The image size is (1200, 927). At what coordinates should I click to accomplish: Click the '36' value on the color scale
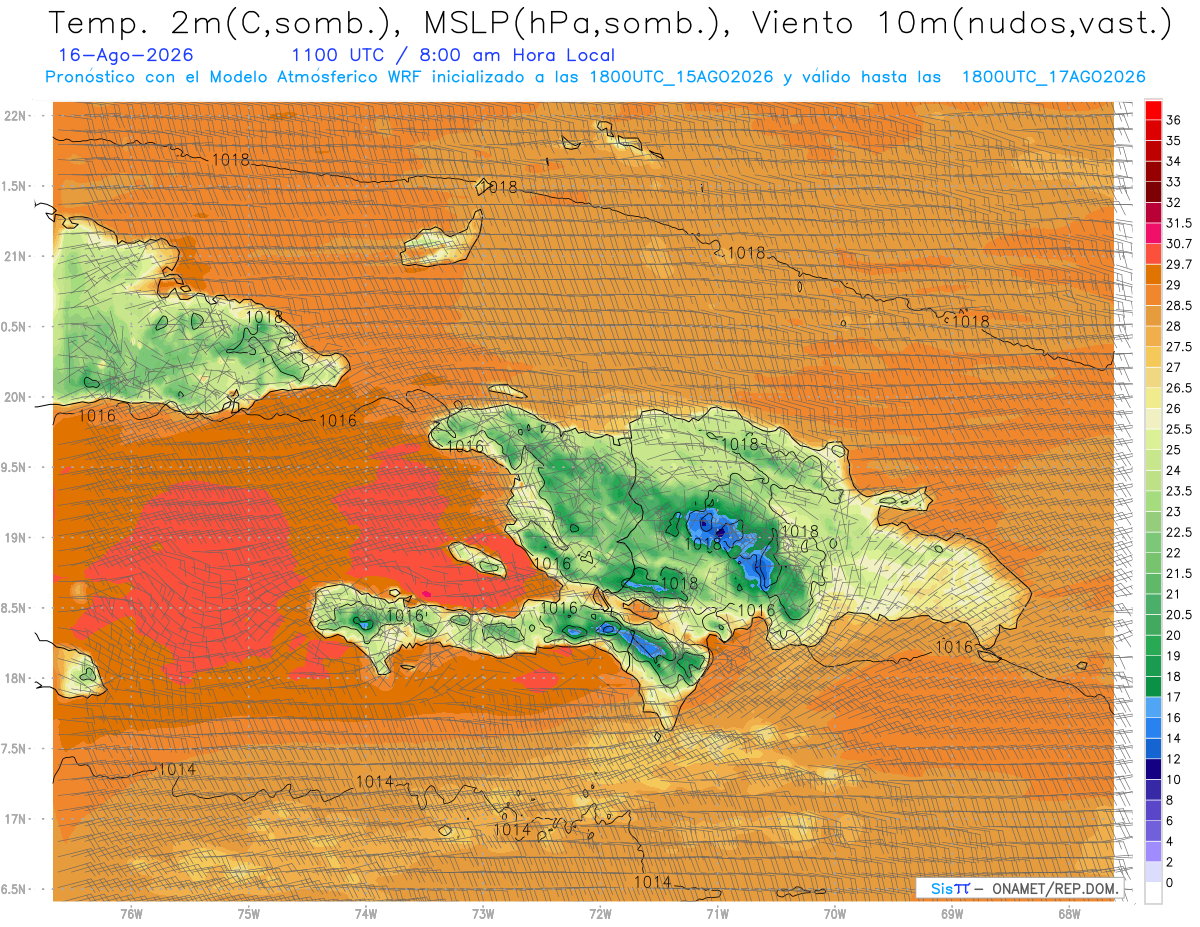1174,119
